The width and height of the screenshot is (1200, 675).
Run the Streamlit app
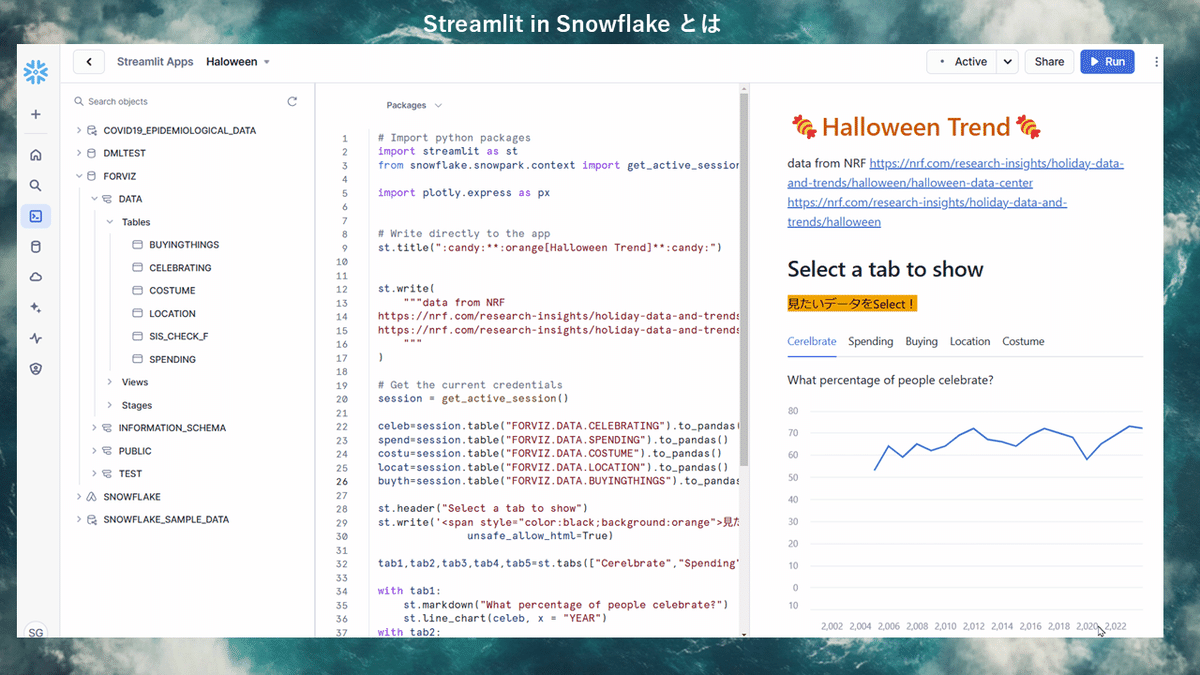tap(1107, 61)
